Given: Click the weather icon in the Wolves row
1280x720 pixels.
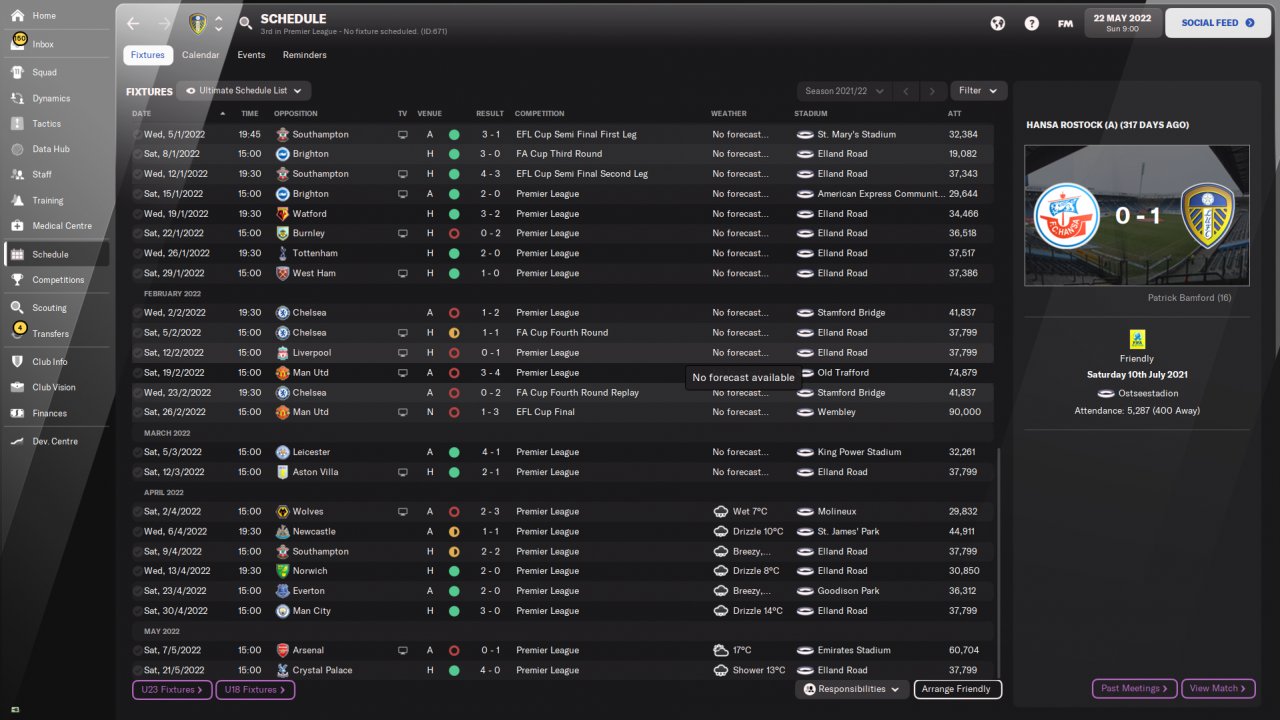Looking at the screenshot, I should point(721,511).
